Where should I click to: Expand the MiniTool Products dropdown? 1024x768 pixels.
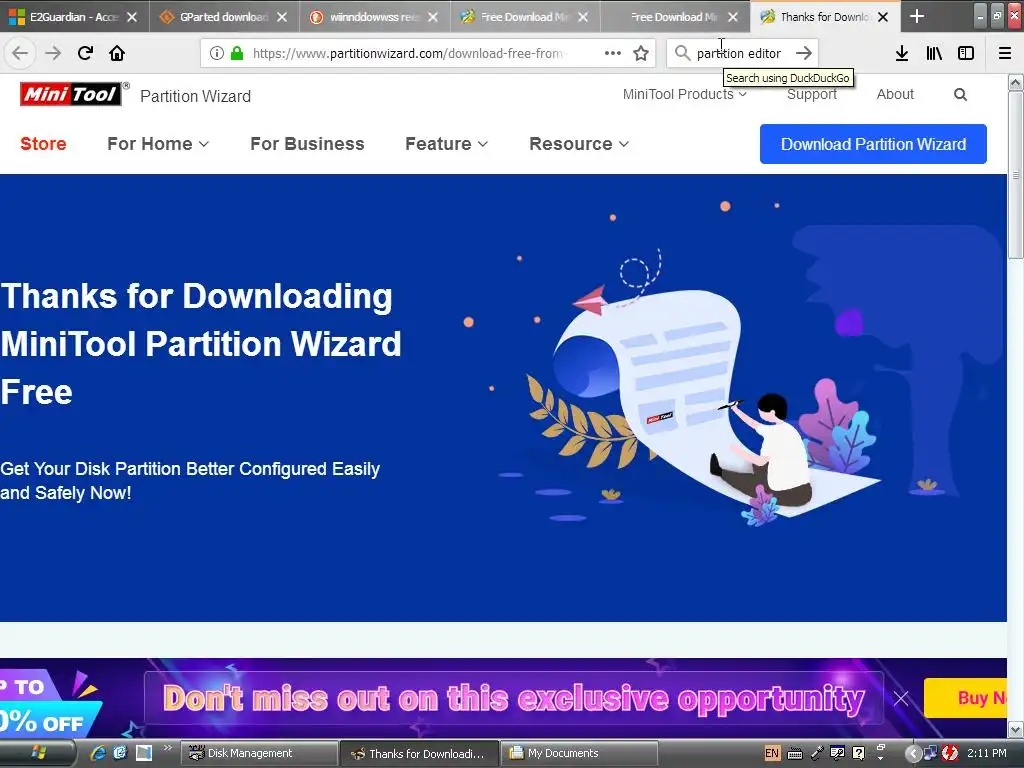tap(684, 95)
